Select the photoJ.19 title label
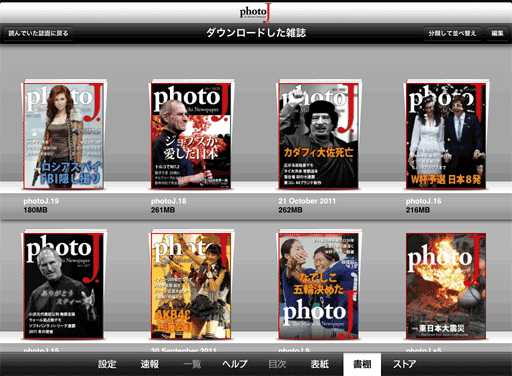 [x=41, y=201]
